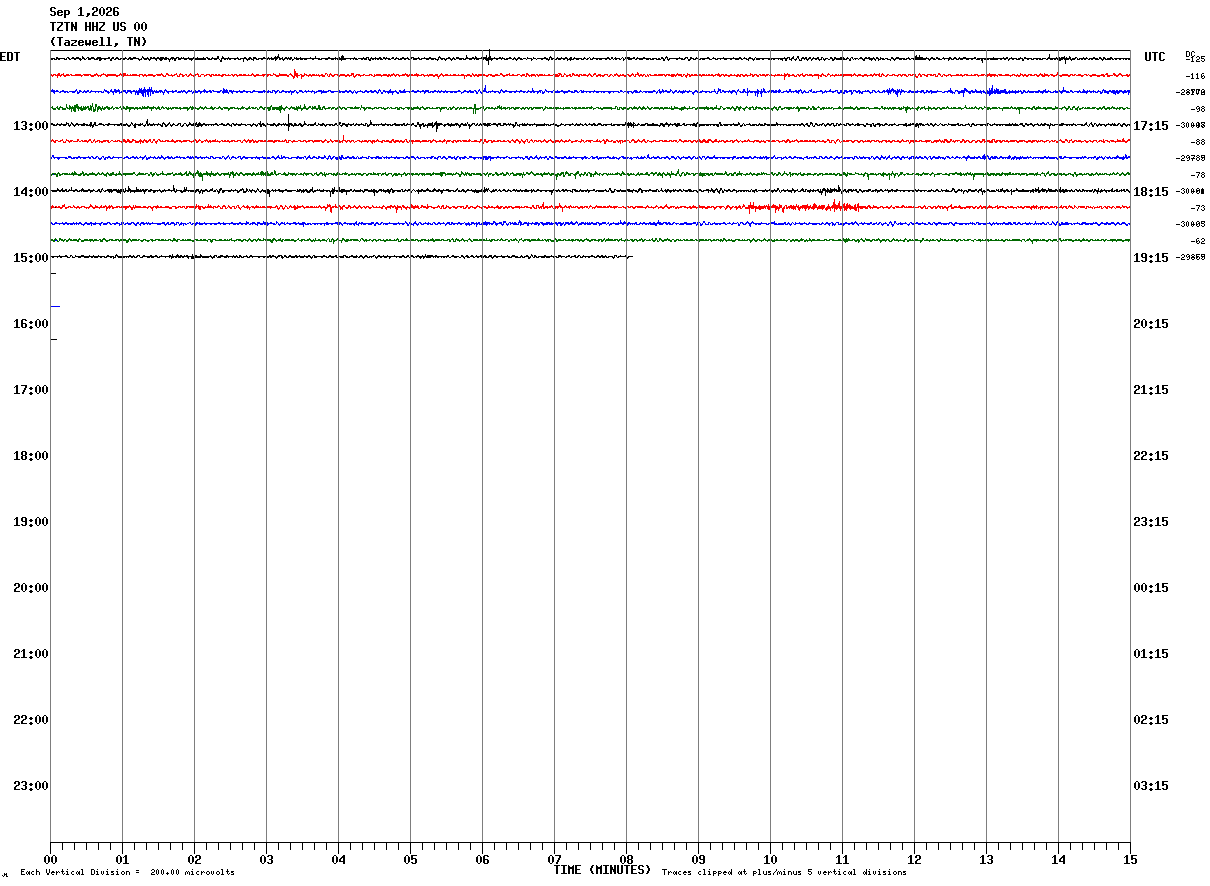Click the (Tazewell, TN) location label
Screen dimensions: 1210x886
98,42
